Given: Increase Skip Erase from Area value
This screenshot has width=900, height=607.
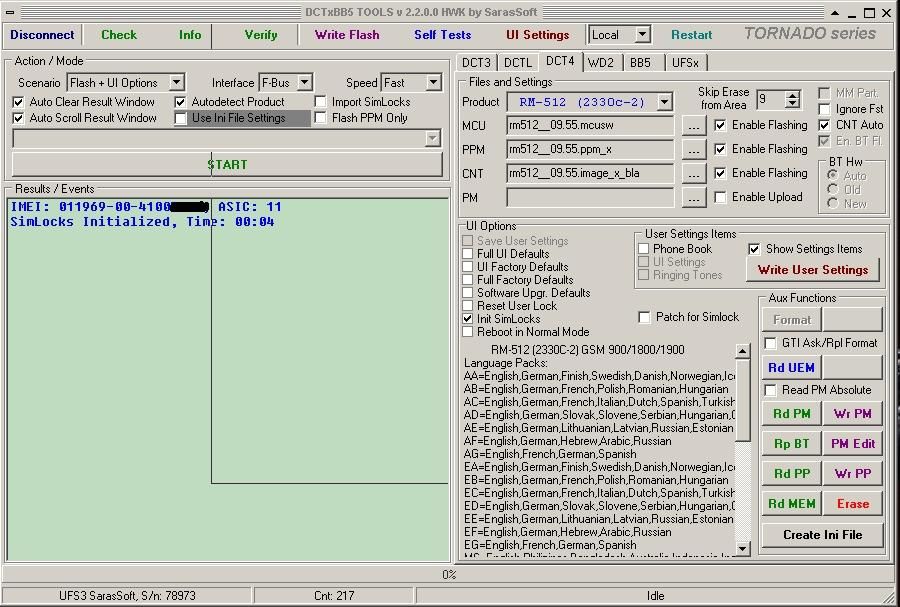Looking at the screenshot, I should [x=793, y=95].
